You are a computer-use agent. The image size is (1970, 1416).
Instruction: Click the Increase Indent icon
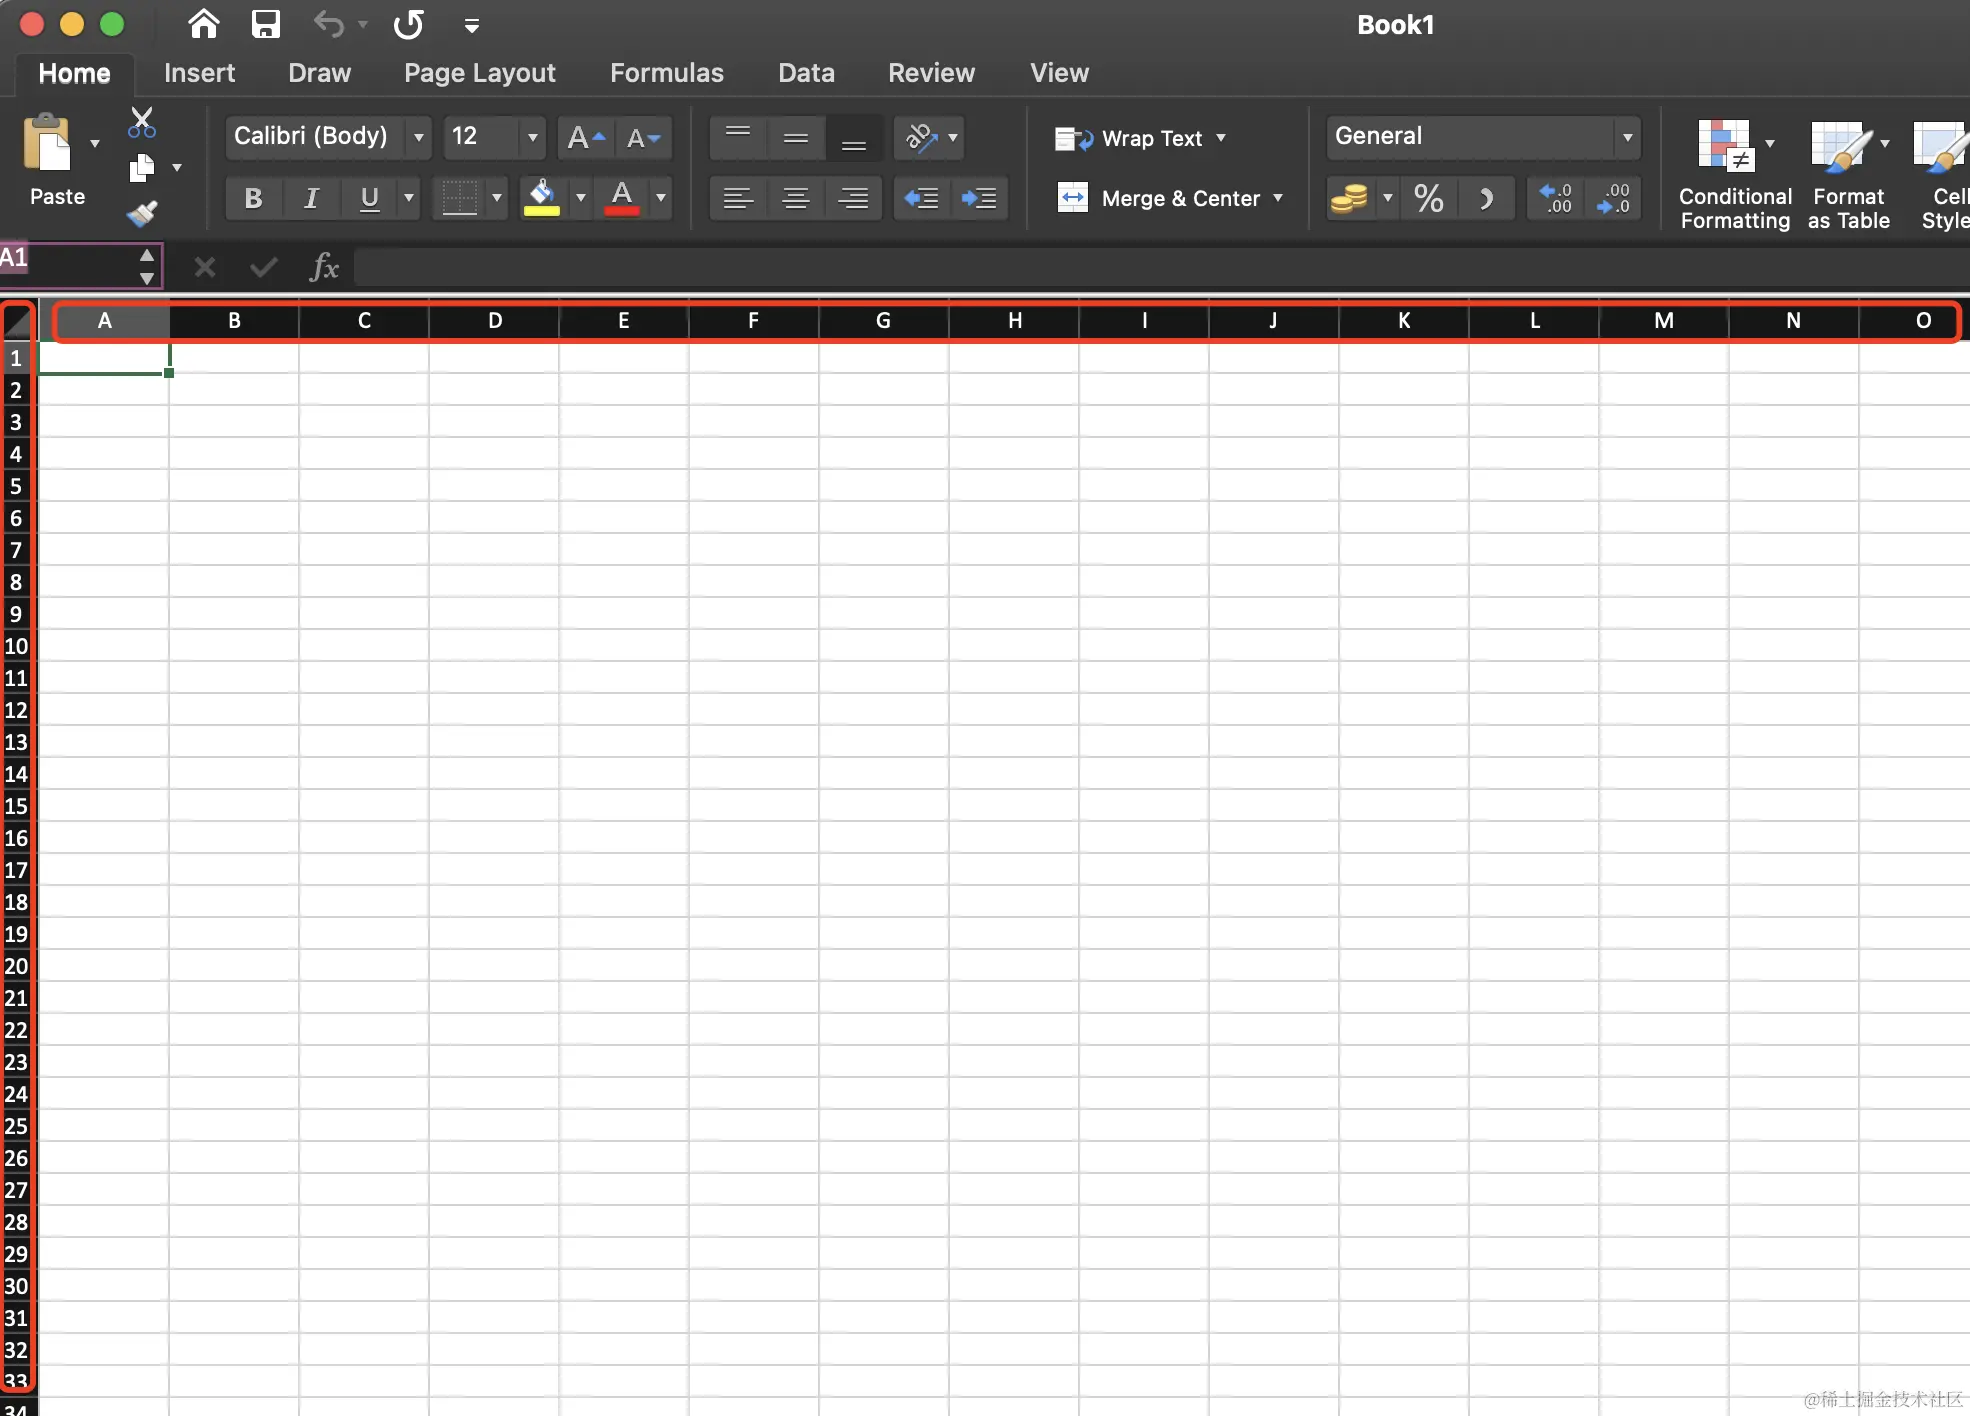[979, 198]
